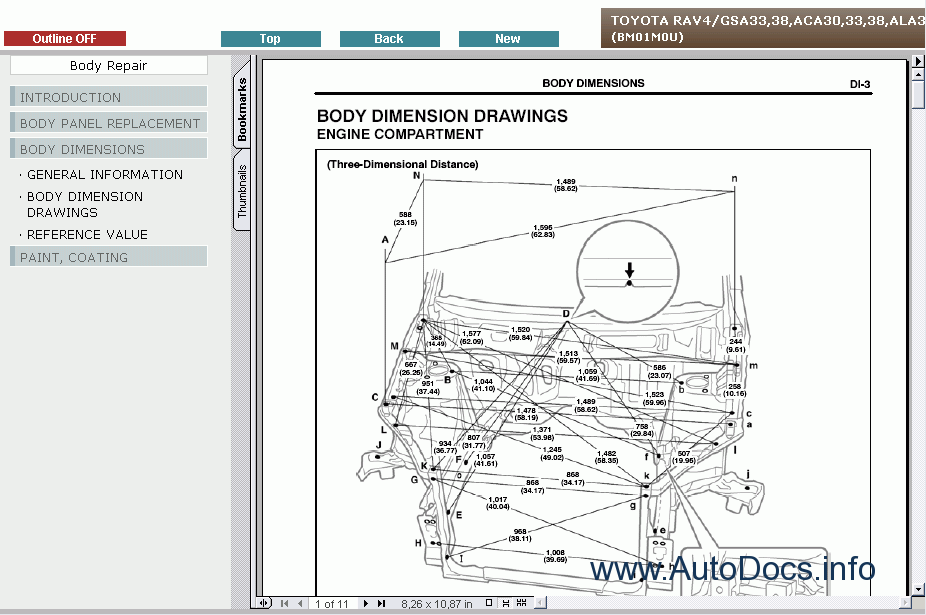Screen dimensions: 926x615
Task: Toggle the navigation pane splitter icon
Action: click(x=263, y=603)
